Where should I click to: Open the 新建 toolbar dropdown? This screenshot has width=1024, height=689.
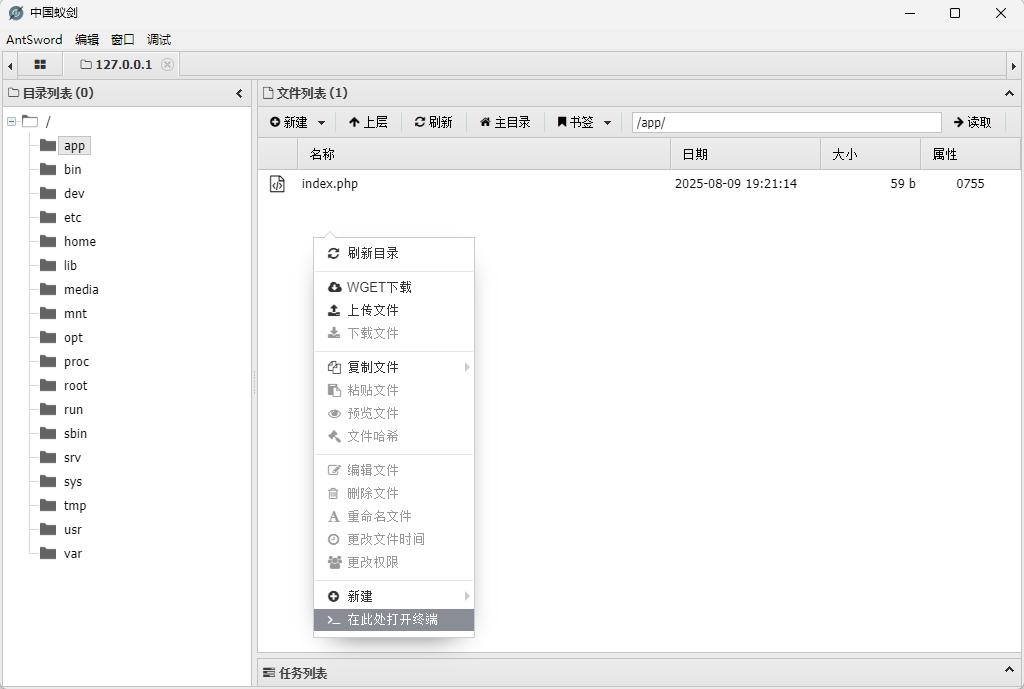tap(298, 122)
